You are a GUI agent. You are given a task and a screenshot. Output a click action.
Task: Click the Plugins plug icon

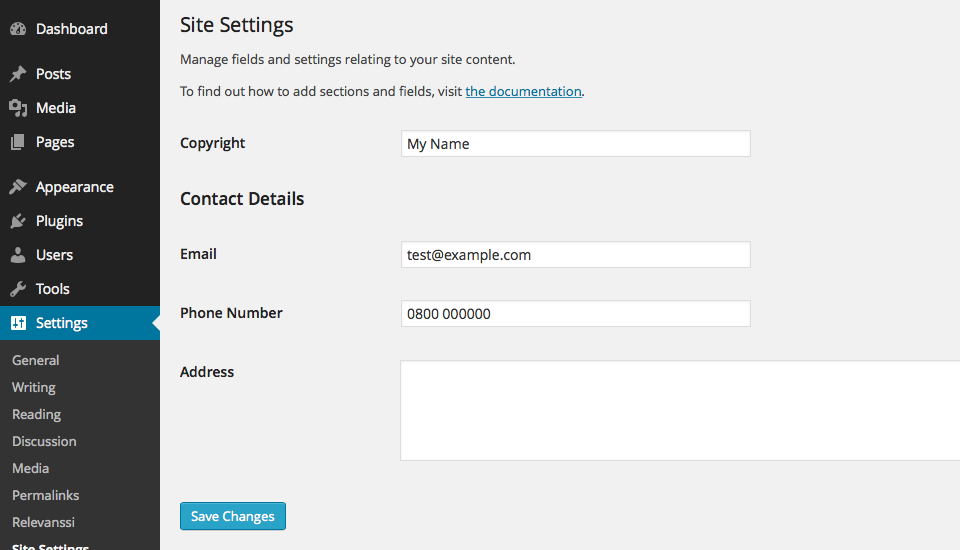click(18, 221)
